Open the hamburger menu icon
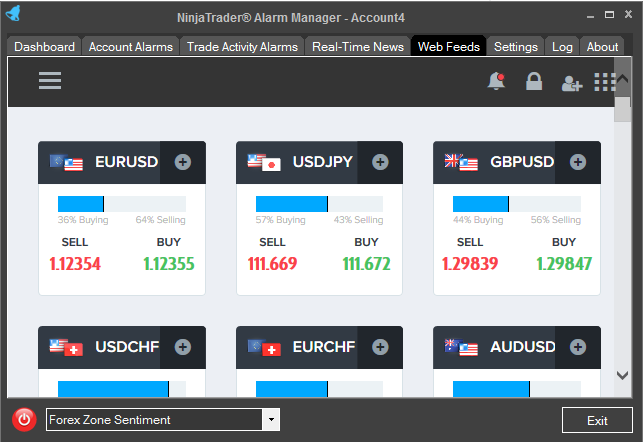The image size is (644, 442). pyautogui.click(x=50, y=81)
